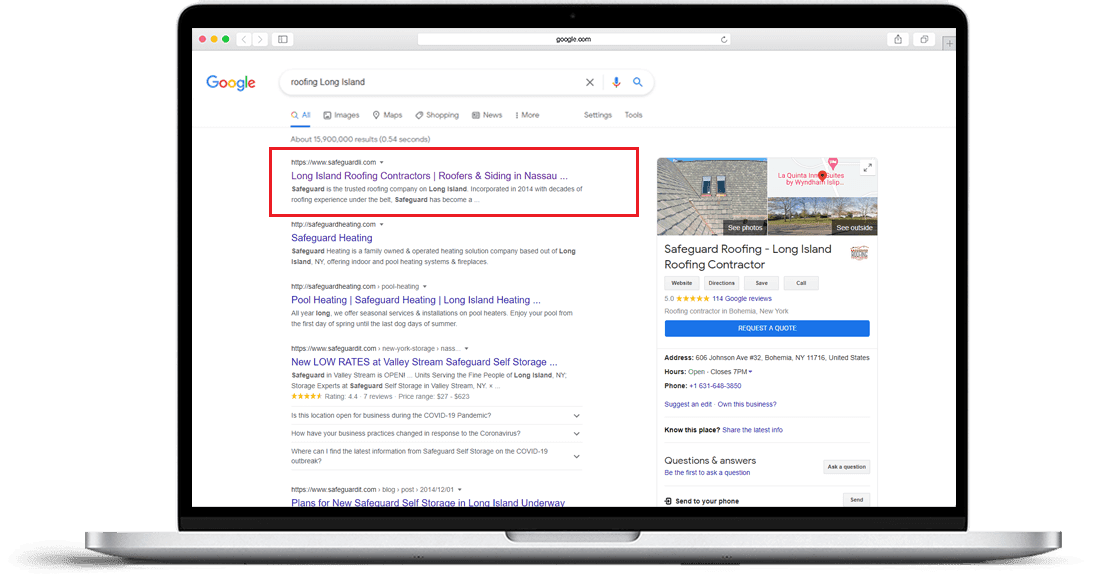Open the Safeguard Heating result
Image resolution: width=1103 pixels, height=578 pixels.
pyautogui.click(x=331, y=238)
